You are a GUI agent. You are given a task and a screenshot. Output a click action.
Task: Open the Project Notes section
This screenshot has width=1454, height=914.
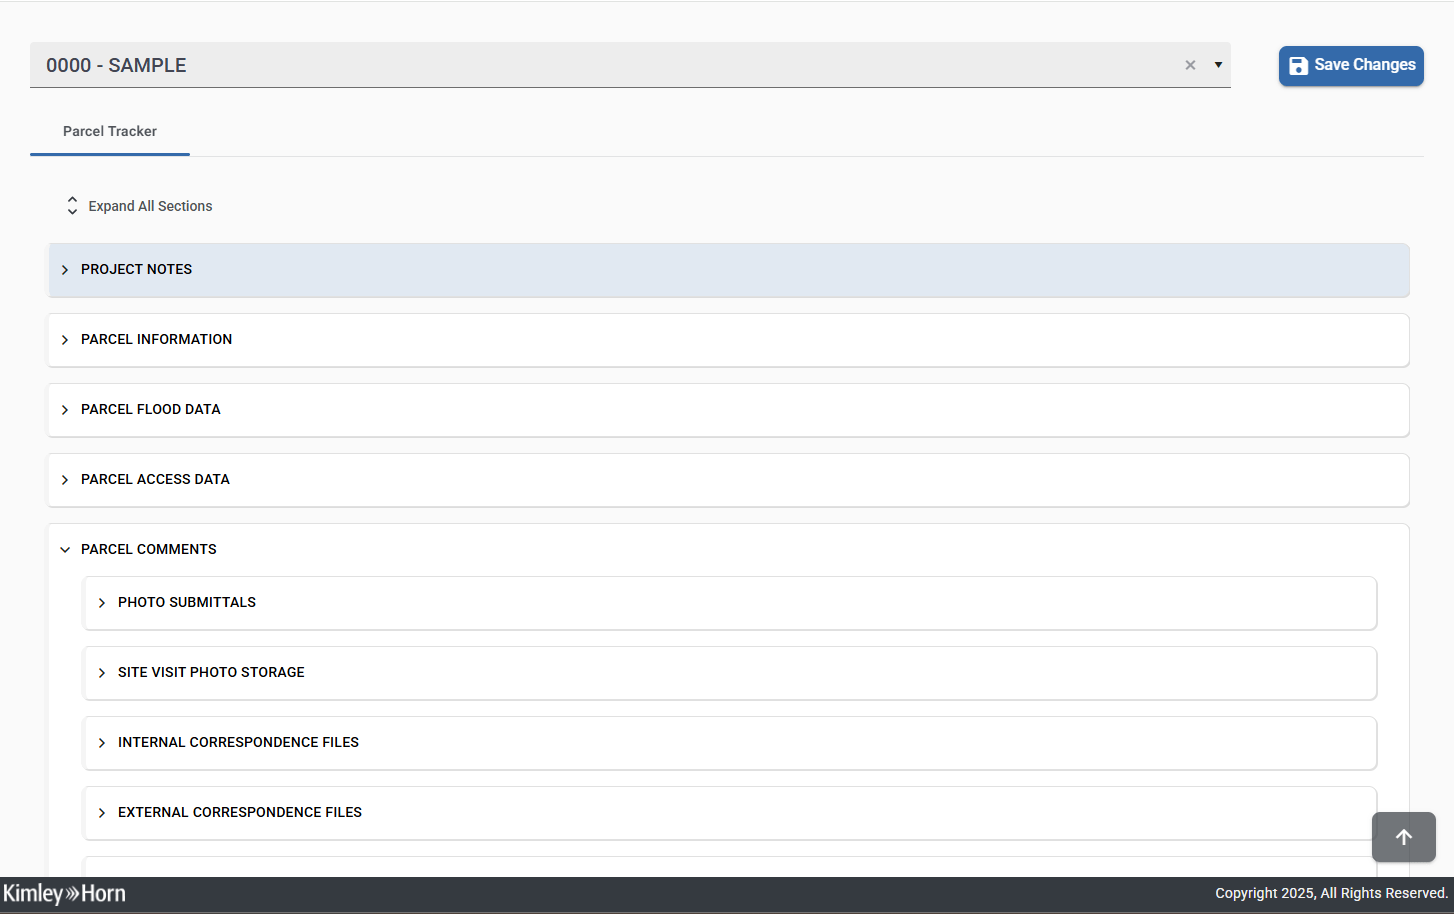click(137, 270)
